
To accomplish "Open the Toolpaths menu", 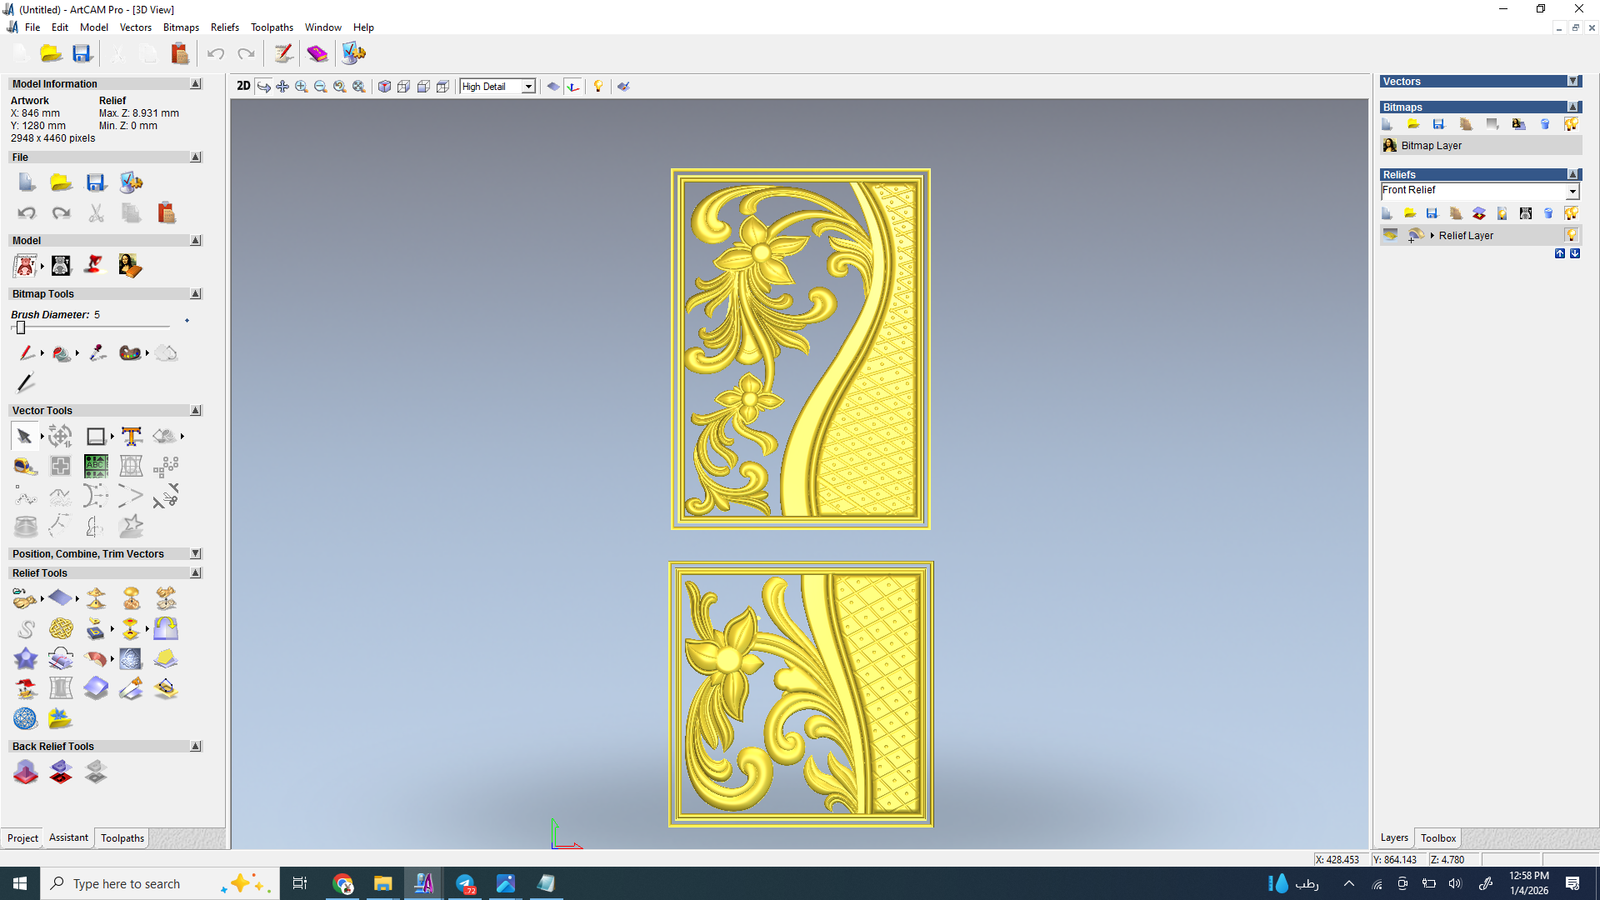I will 272,27.
